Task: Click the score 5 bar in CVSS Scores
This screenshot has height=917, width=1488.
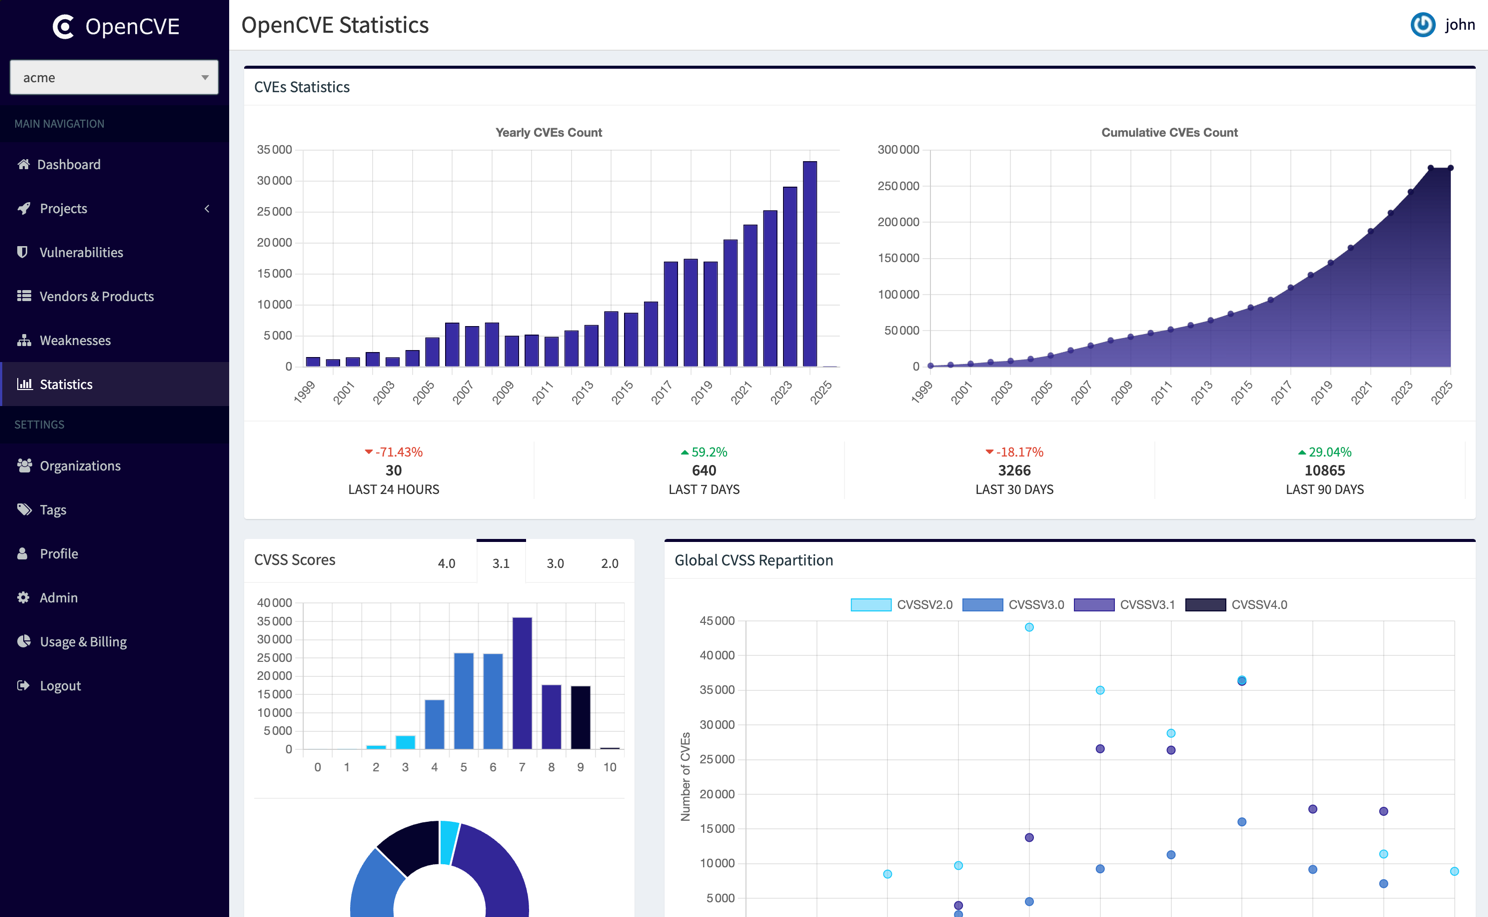Action: [x=464, y=701]
